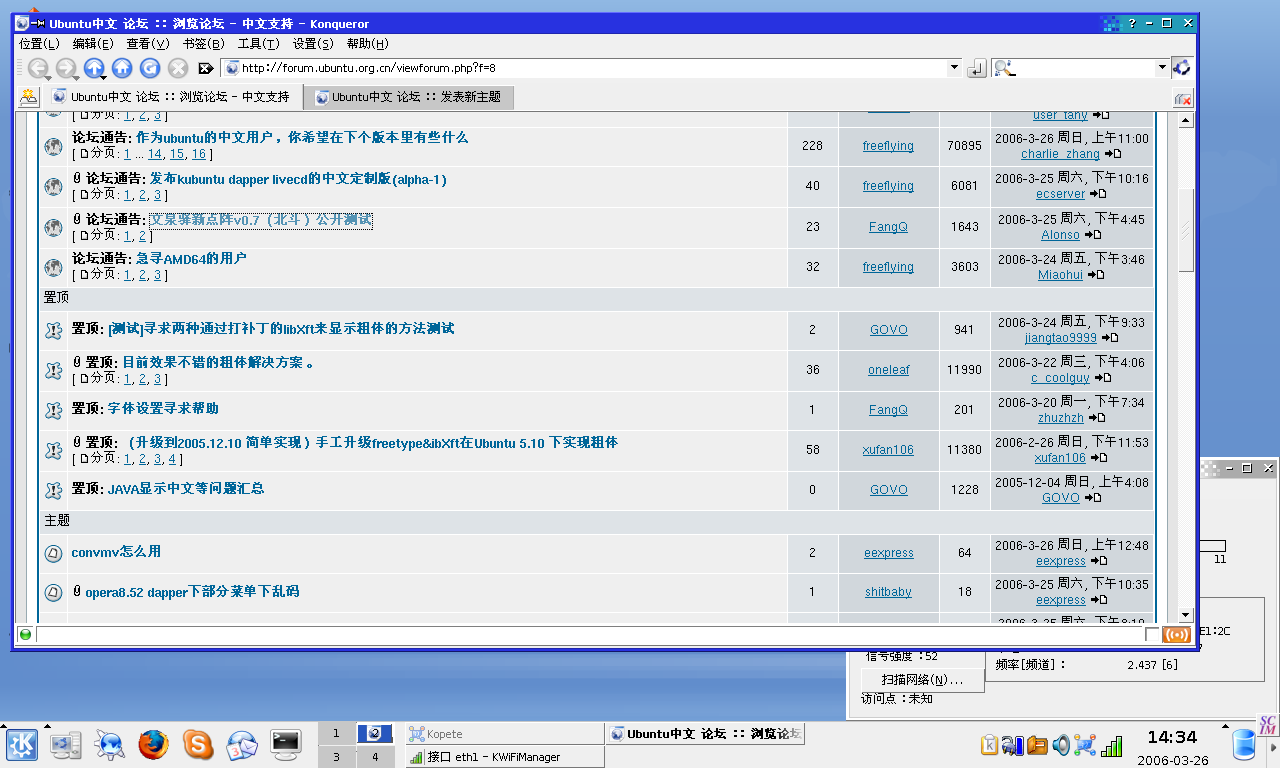Switch to virtual desktop 4 in pager
Image resolution: width=1280 pixels, height=768 pixels.
coord(376,757)
